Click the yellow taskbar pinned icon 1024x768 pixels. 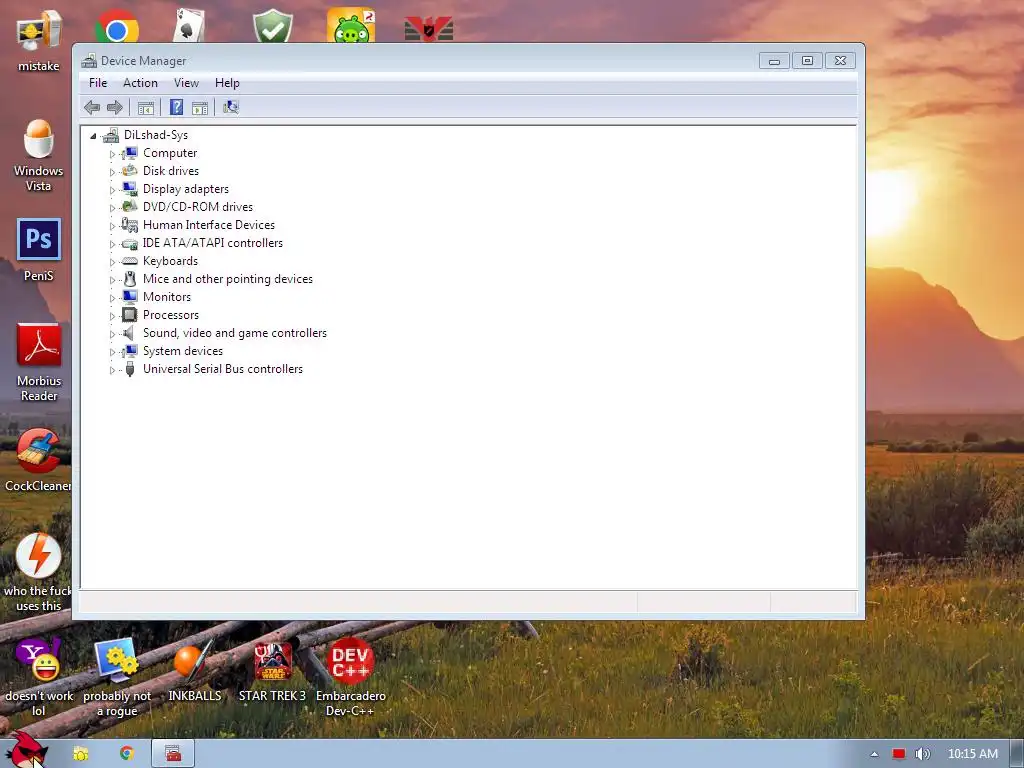[x=80, y=754]
